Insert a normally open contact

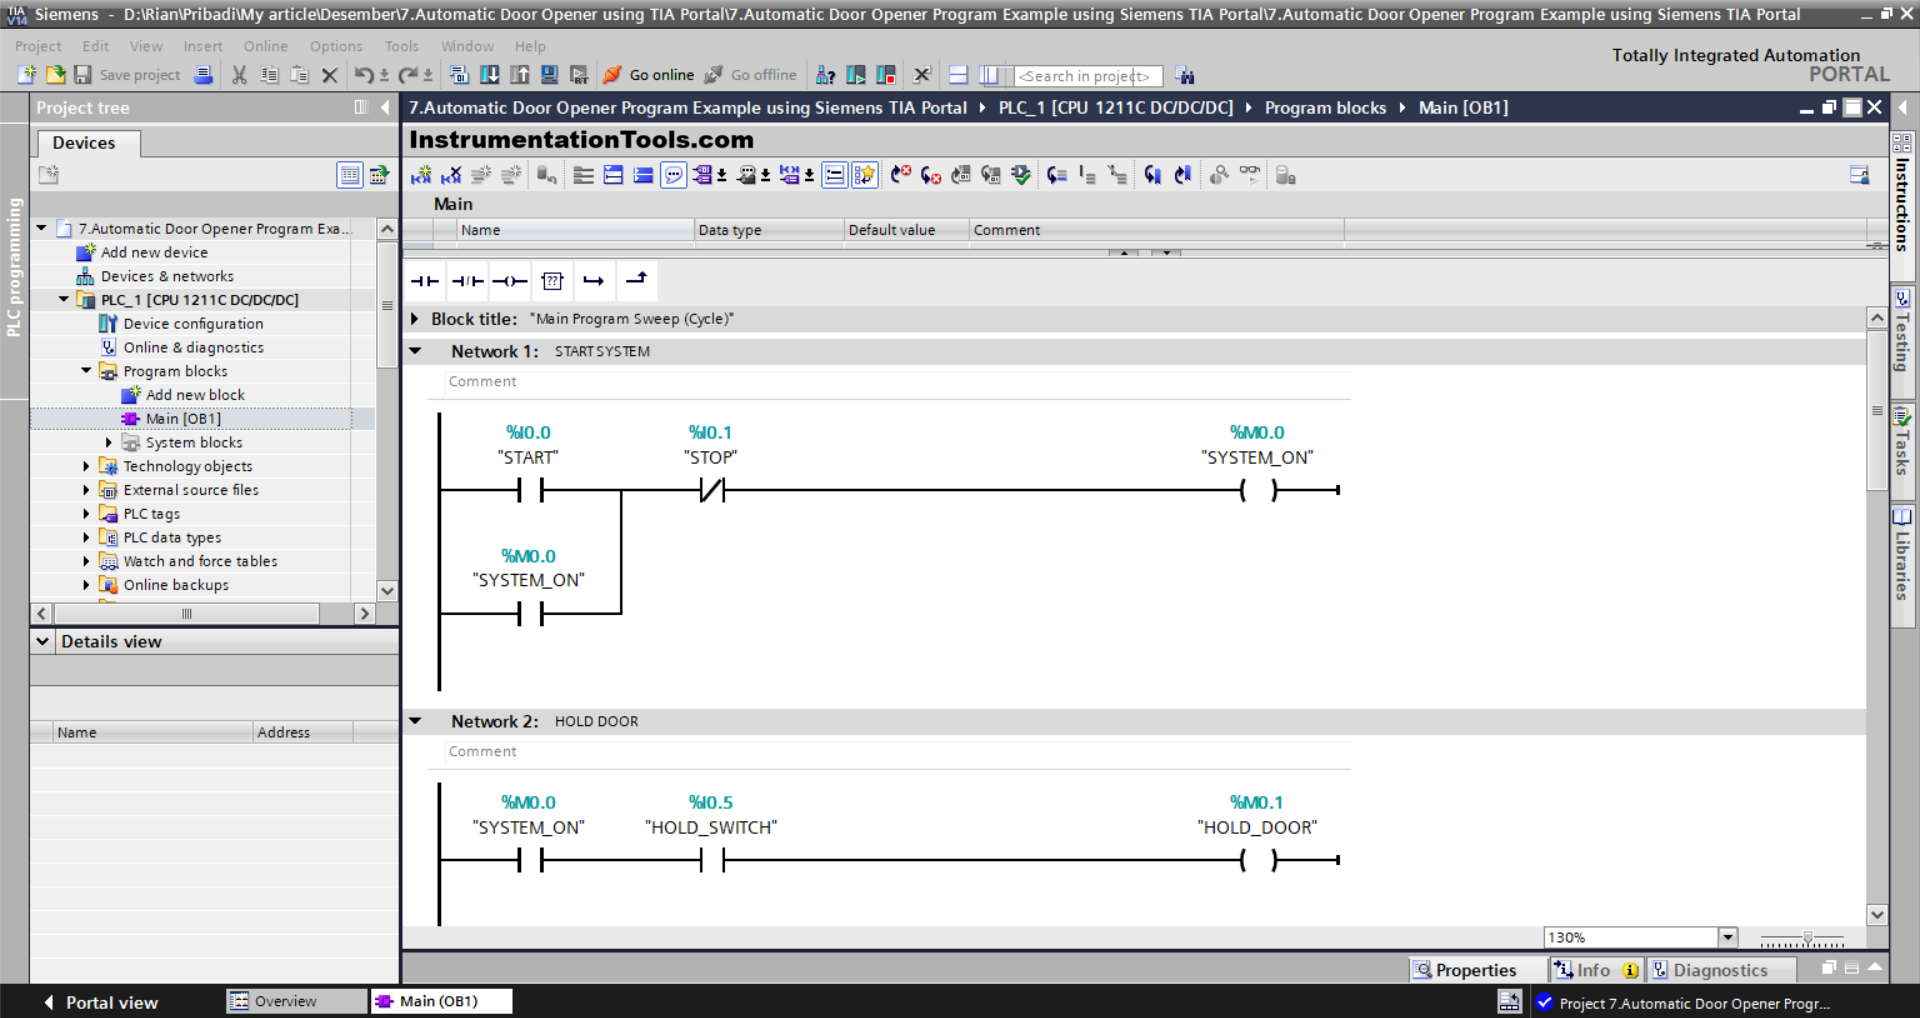(425, 281)
